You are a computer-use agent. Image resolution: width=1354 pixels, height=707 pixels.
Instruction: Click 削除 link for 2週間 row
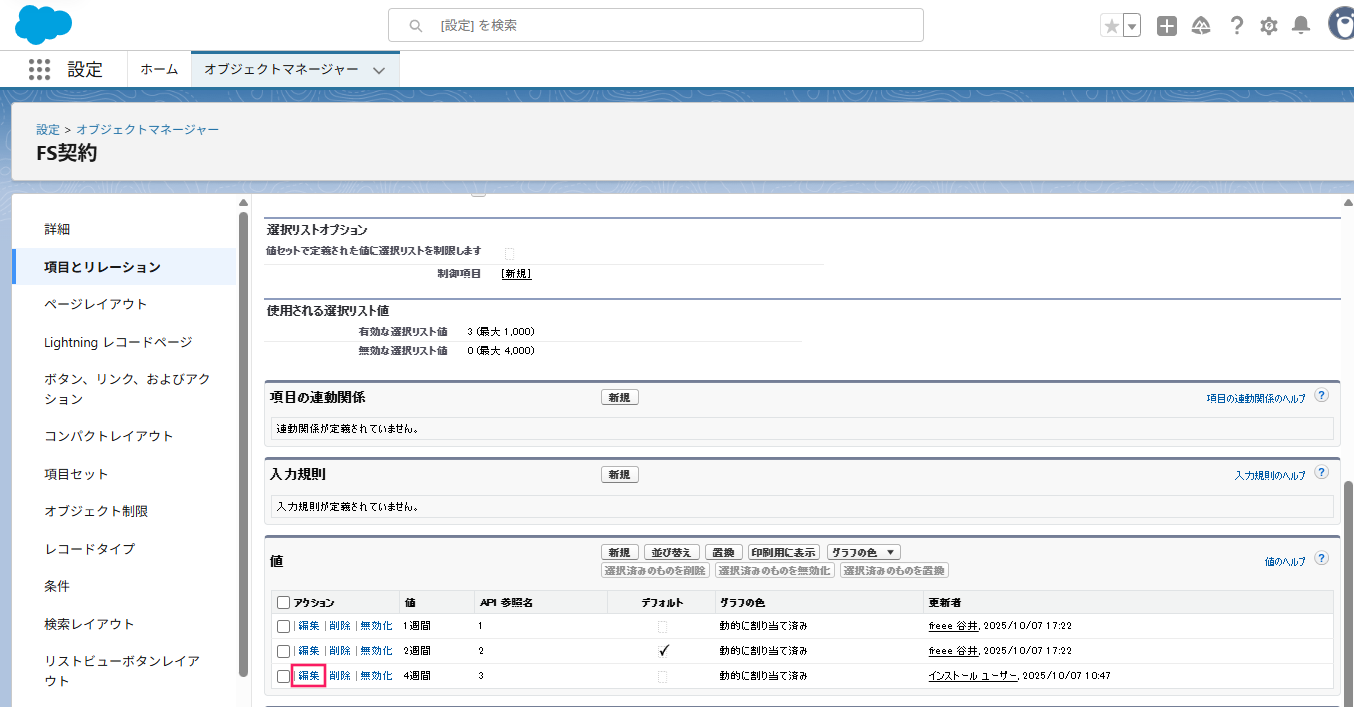[340, 651]
